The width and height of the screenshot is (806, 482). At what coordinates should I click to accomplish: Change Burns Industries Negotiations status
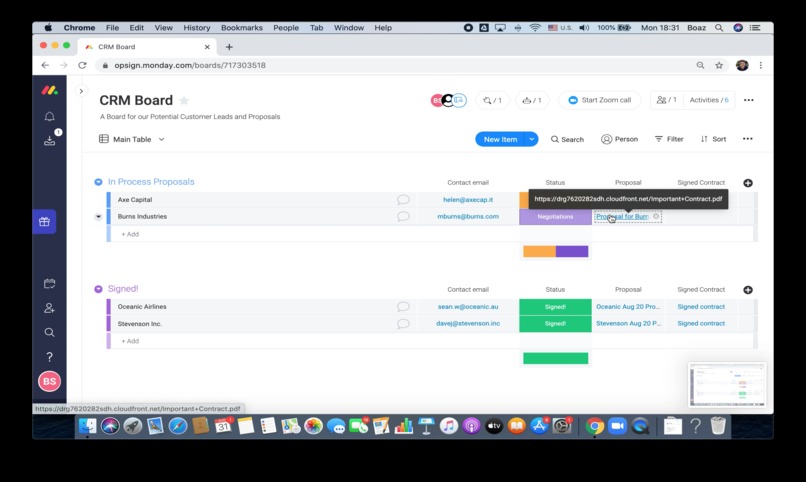pyautogui.click(x=555, y=216)
